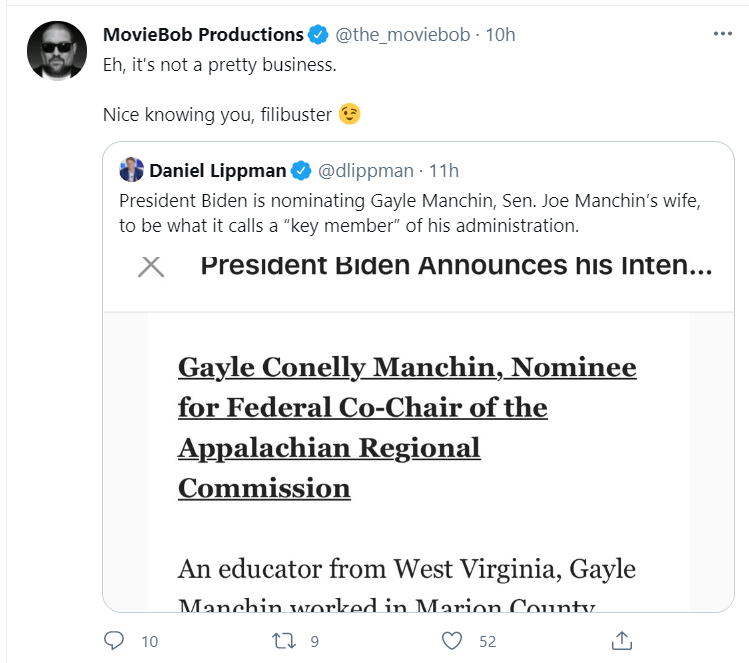This screenshot has width=749, height=663.
Task: Open the 10h timestamp link
Action: point(500,35)
